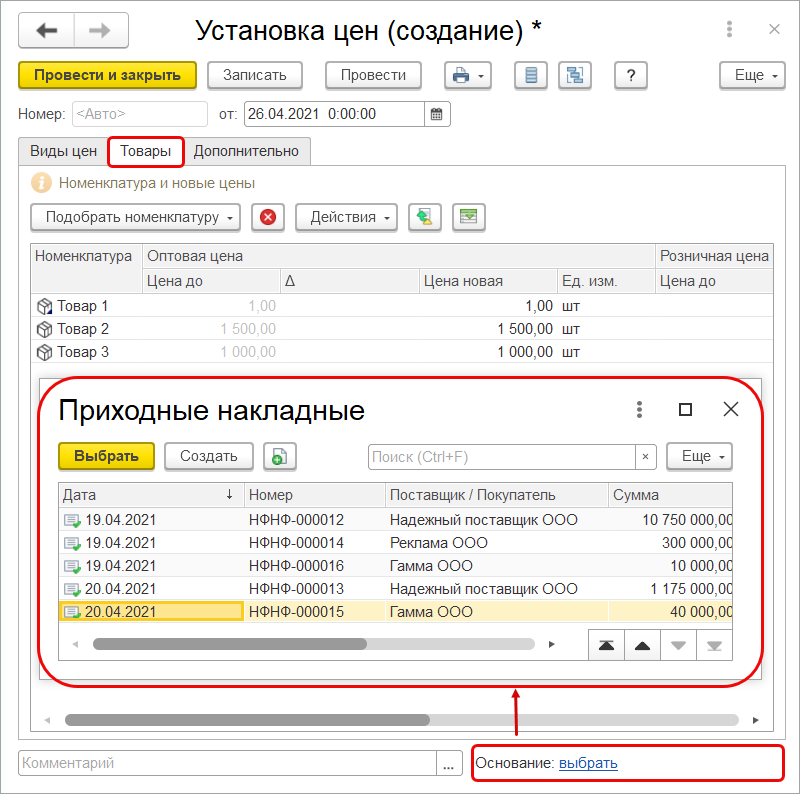Click the Товар 2 package icon
Image resolution: width=800 pixels, height=794 pixels.
pyautogui.click(x=45, y=330)
